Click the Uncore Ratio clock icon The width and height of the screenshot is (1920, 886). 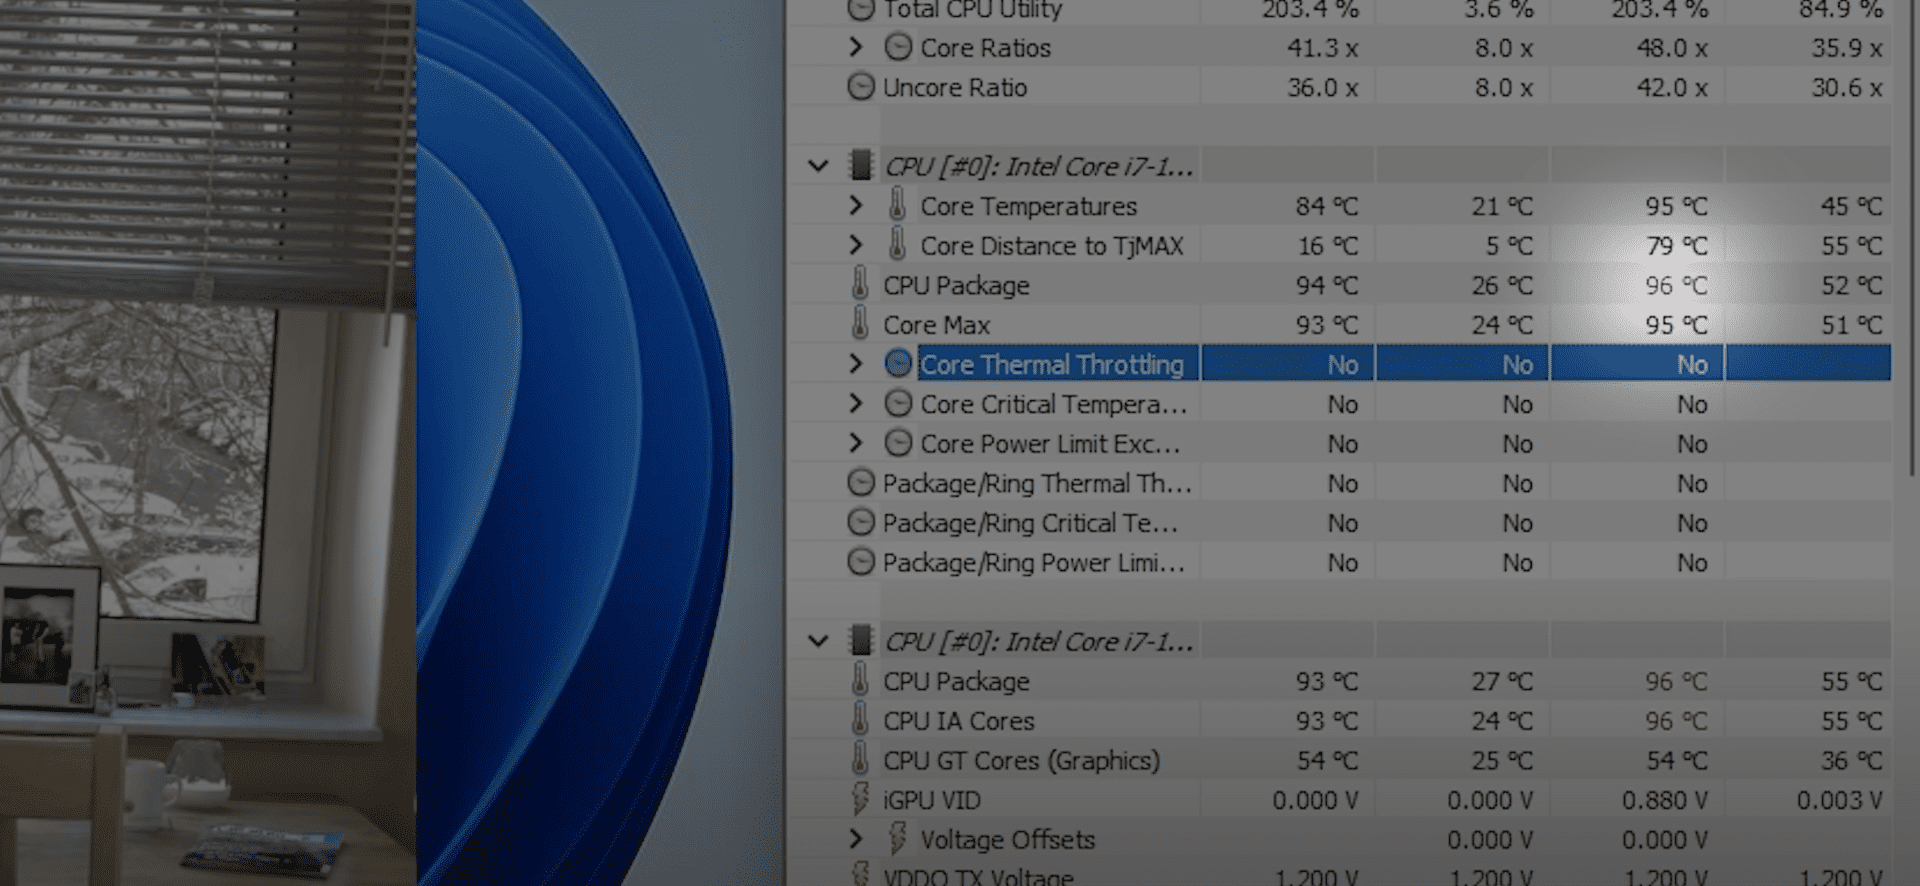[860, 87]
